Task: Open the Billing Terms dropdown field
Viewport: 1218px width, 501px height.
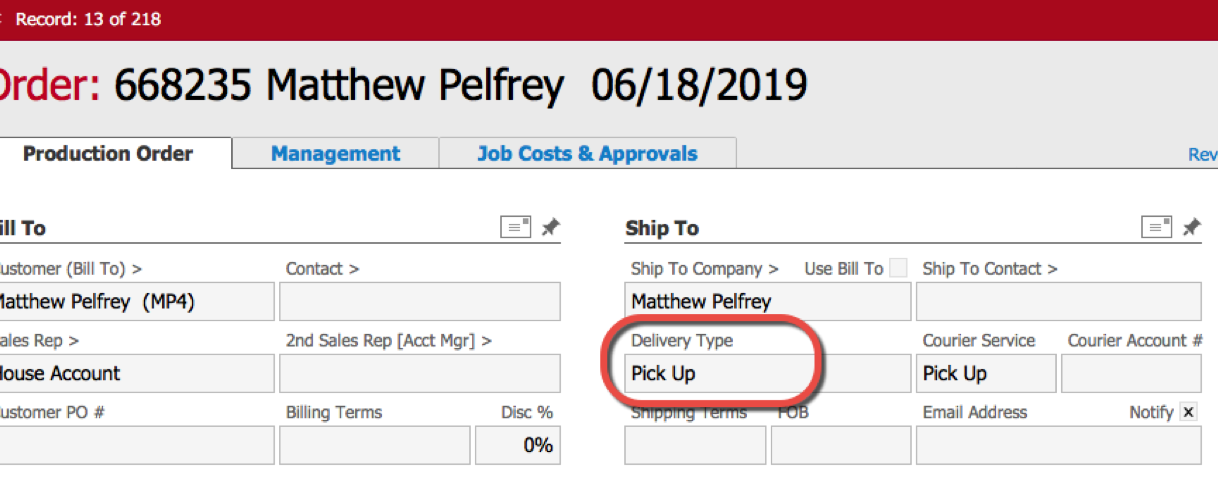Action: [374, 445]
